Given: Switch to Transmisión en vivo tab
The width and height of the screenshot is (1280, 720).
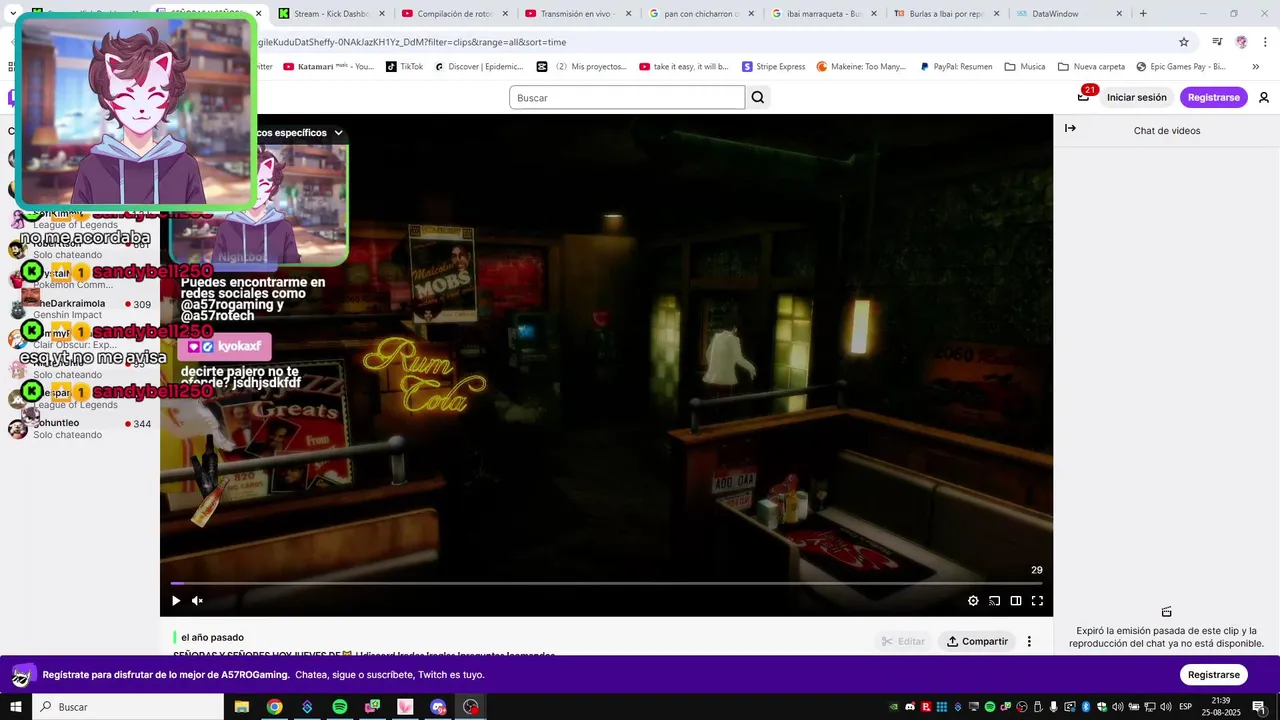Looking at the screenshot, I should (577, 14).
